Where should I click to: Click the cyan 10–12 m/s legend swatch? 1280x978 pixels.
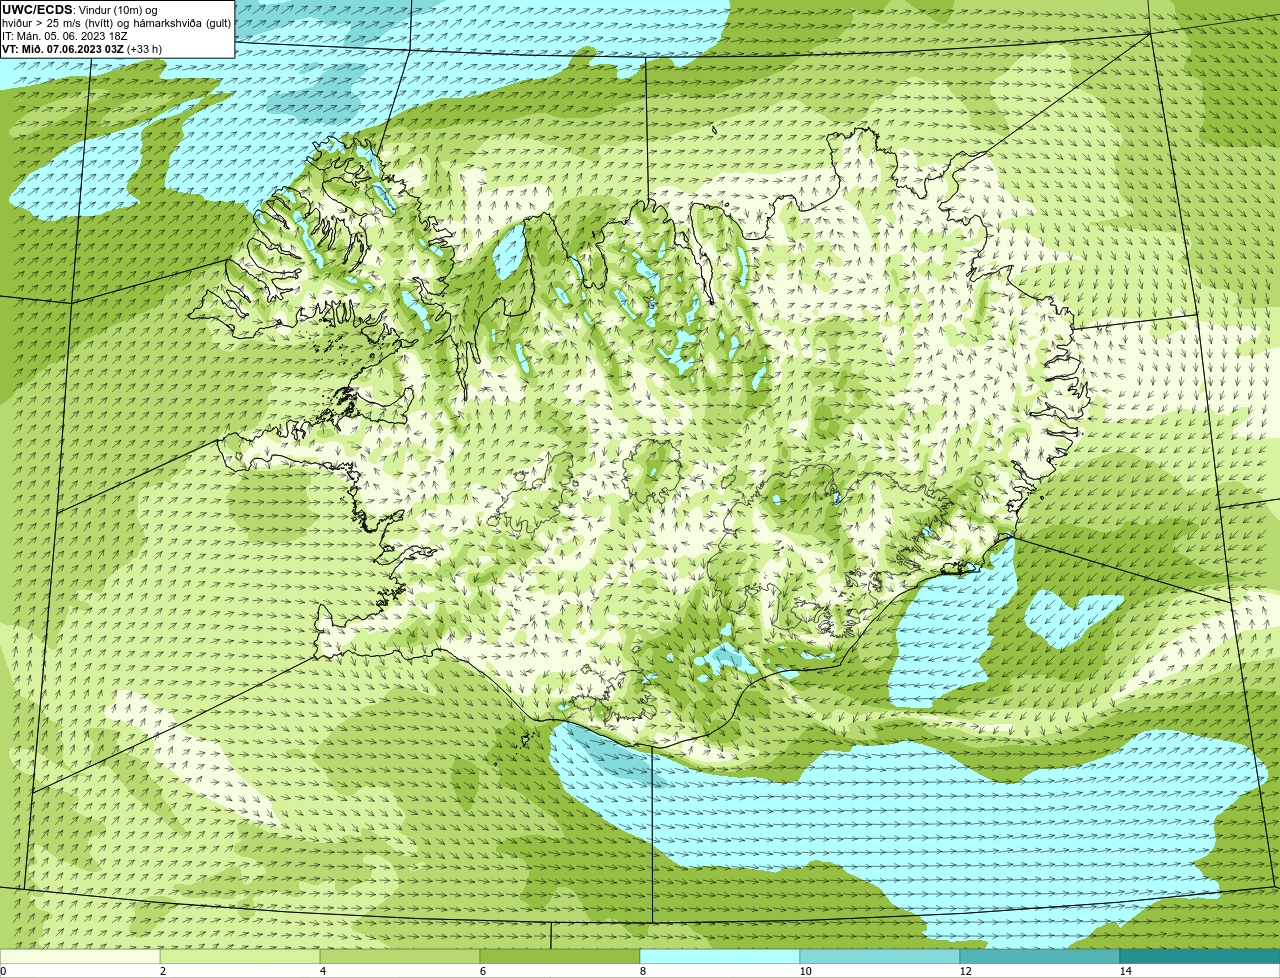[880, 956]
